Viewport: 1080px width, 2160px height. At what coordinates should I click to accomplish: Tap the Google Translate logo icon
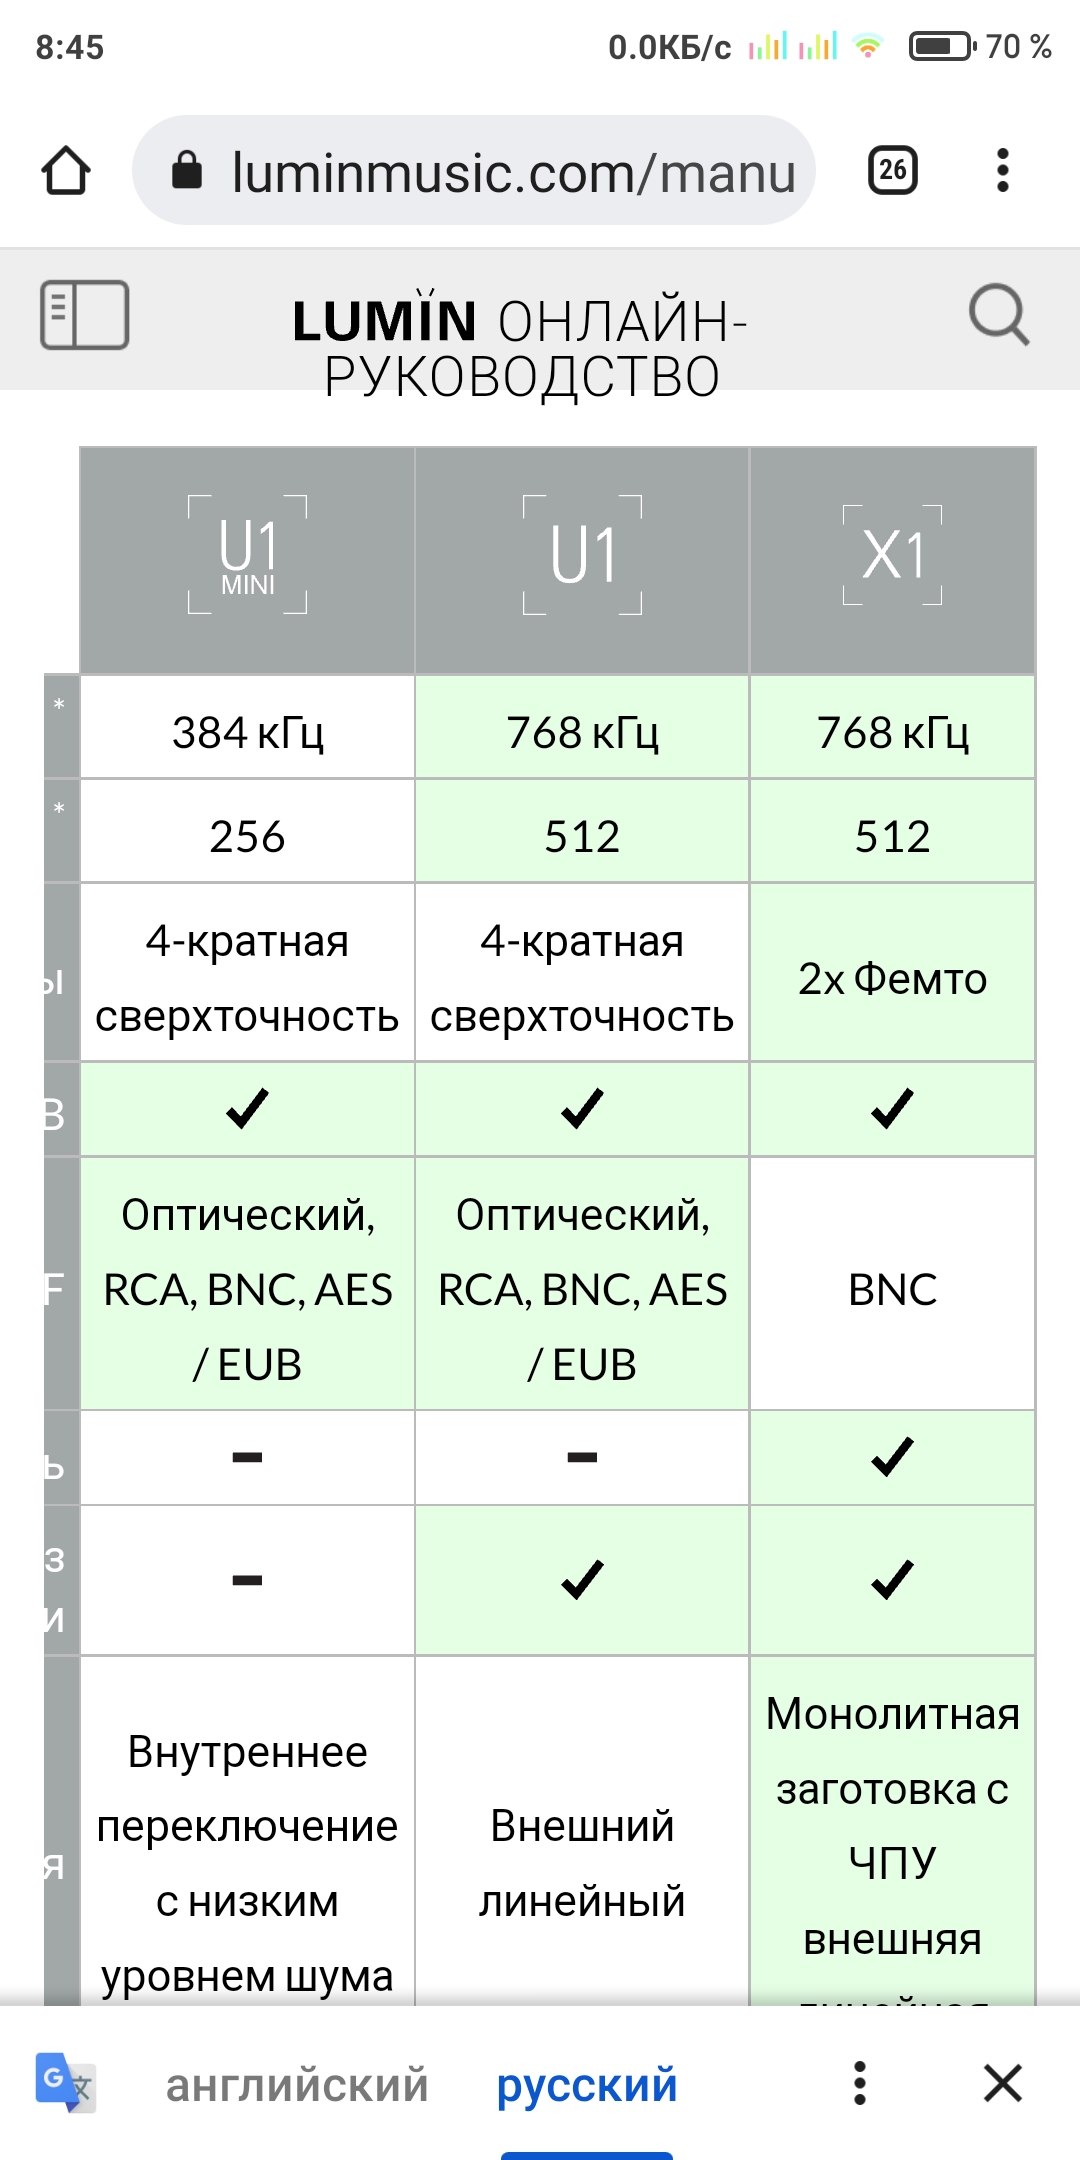click(65, 2083)
